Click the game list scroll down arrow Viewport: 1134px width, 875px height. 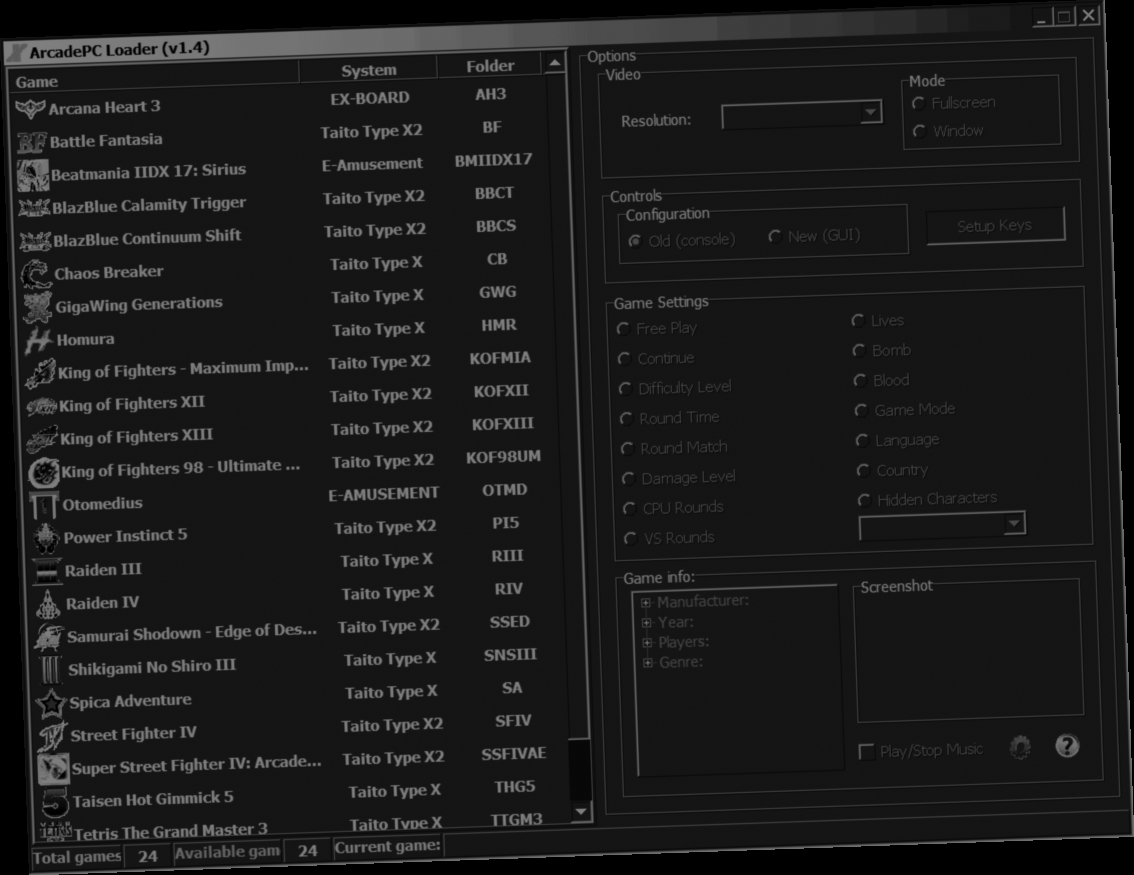click(x=581, y=811)
